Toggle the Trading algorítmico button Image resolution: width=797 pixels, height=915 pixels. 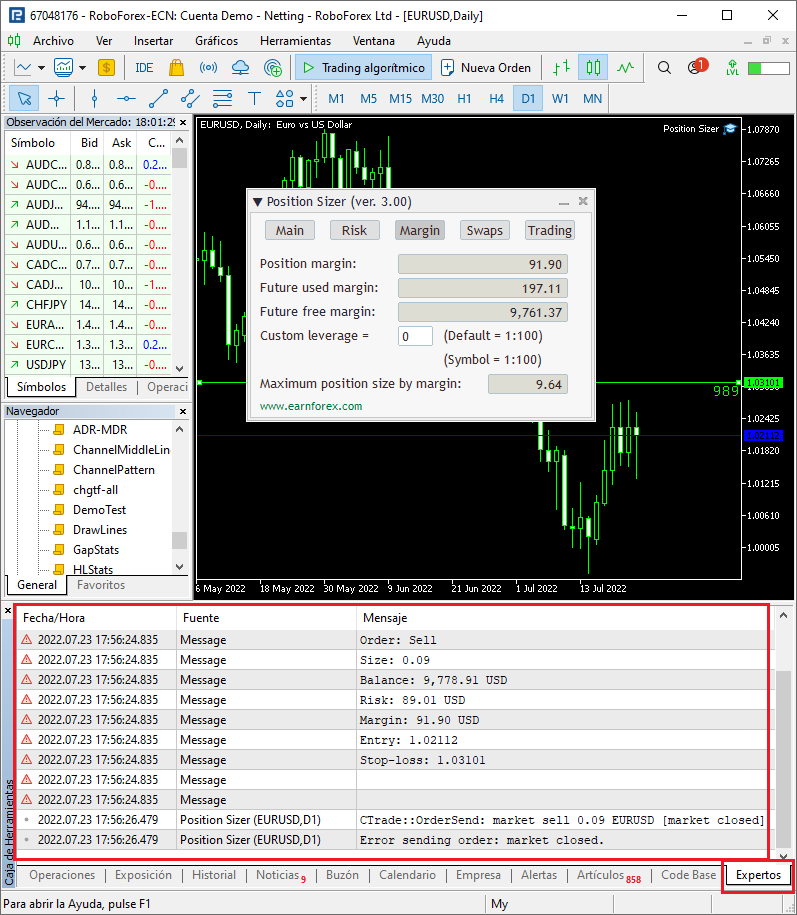[x=362, y=68]
